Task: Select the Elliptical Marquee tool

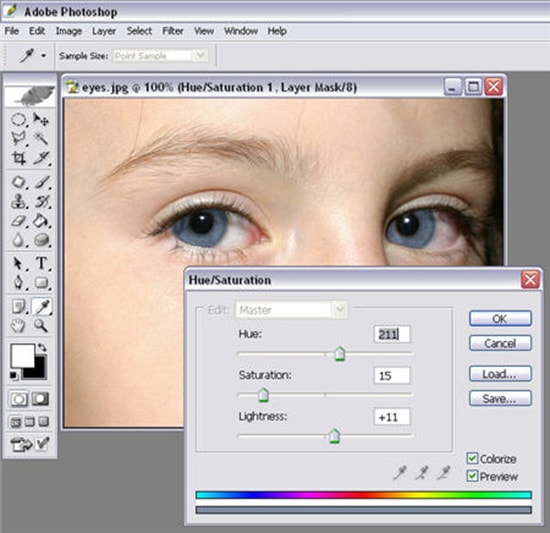Action: pyautogui.click(x=19, y=120)
